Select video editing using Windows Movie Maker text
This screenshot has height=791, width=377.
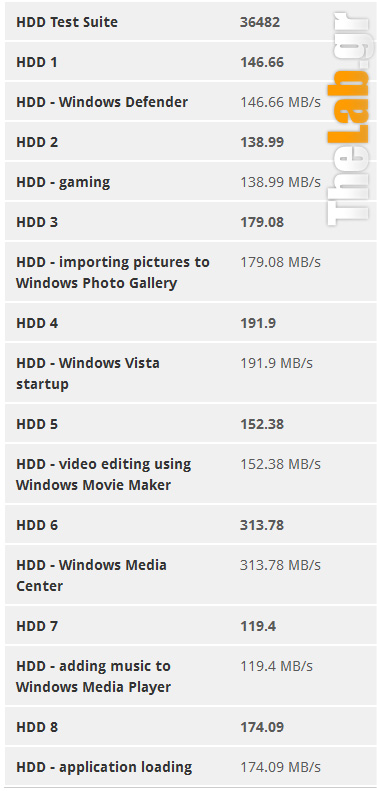pyautogui.click(x=103, y=474)
